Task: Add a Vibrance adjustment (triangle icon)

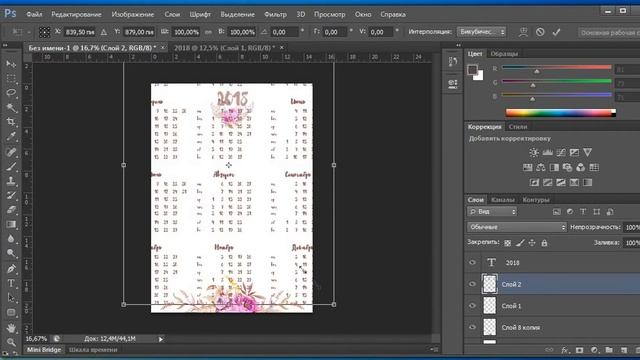Action: [587, 152]
